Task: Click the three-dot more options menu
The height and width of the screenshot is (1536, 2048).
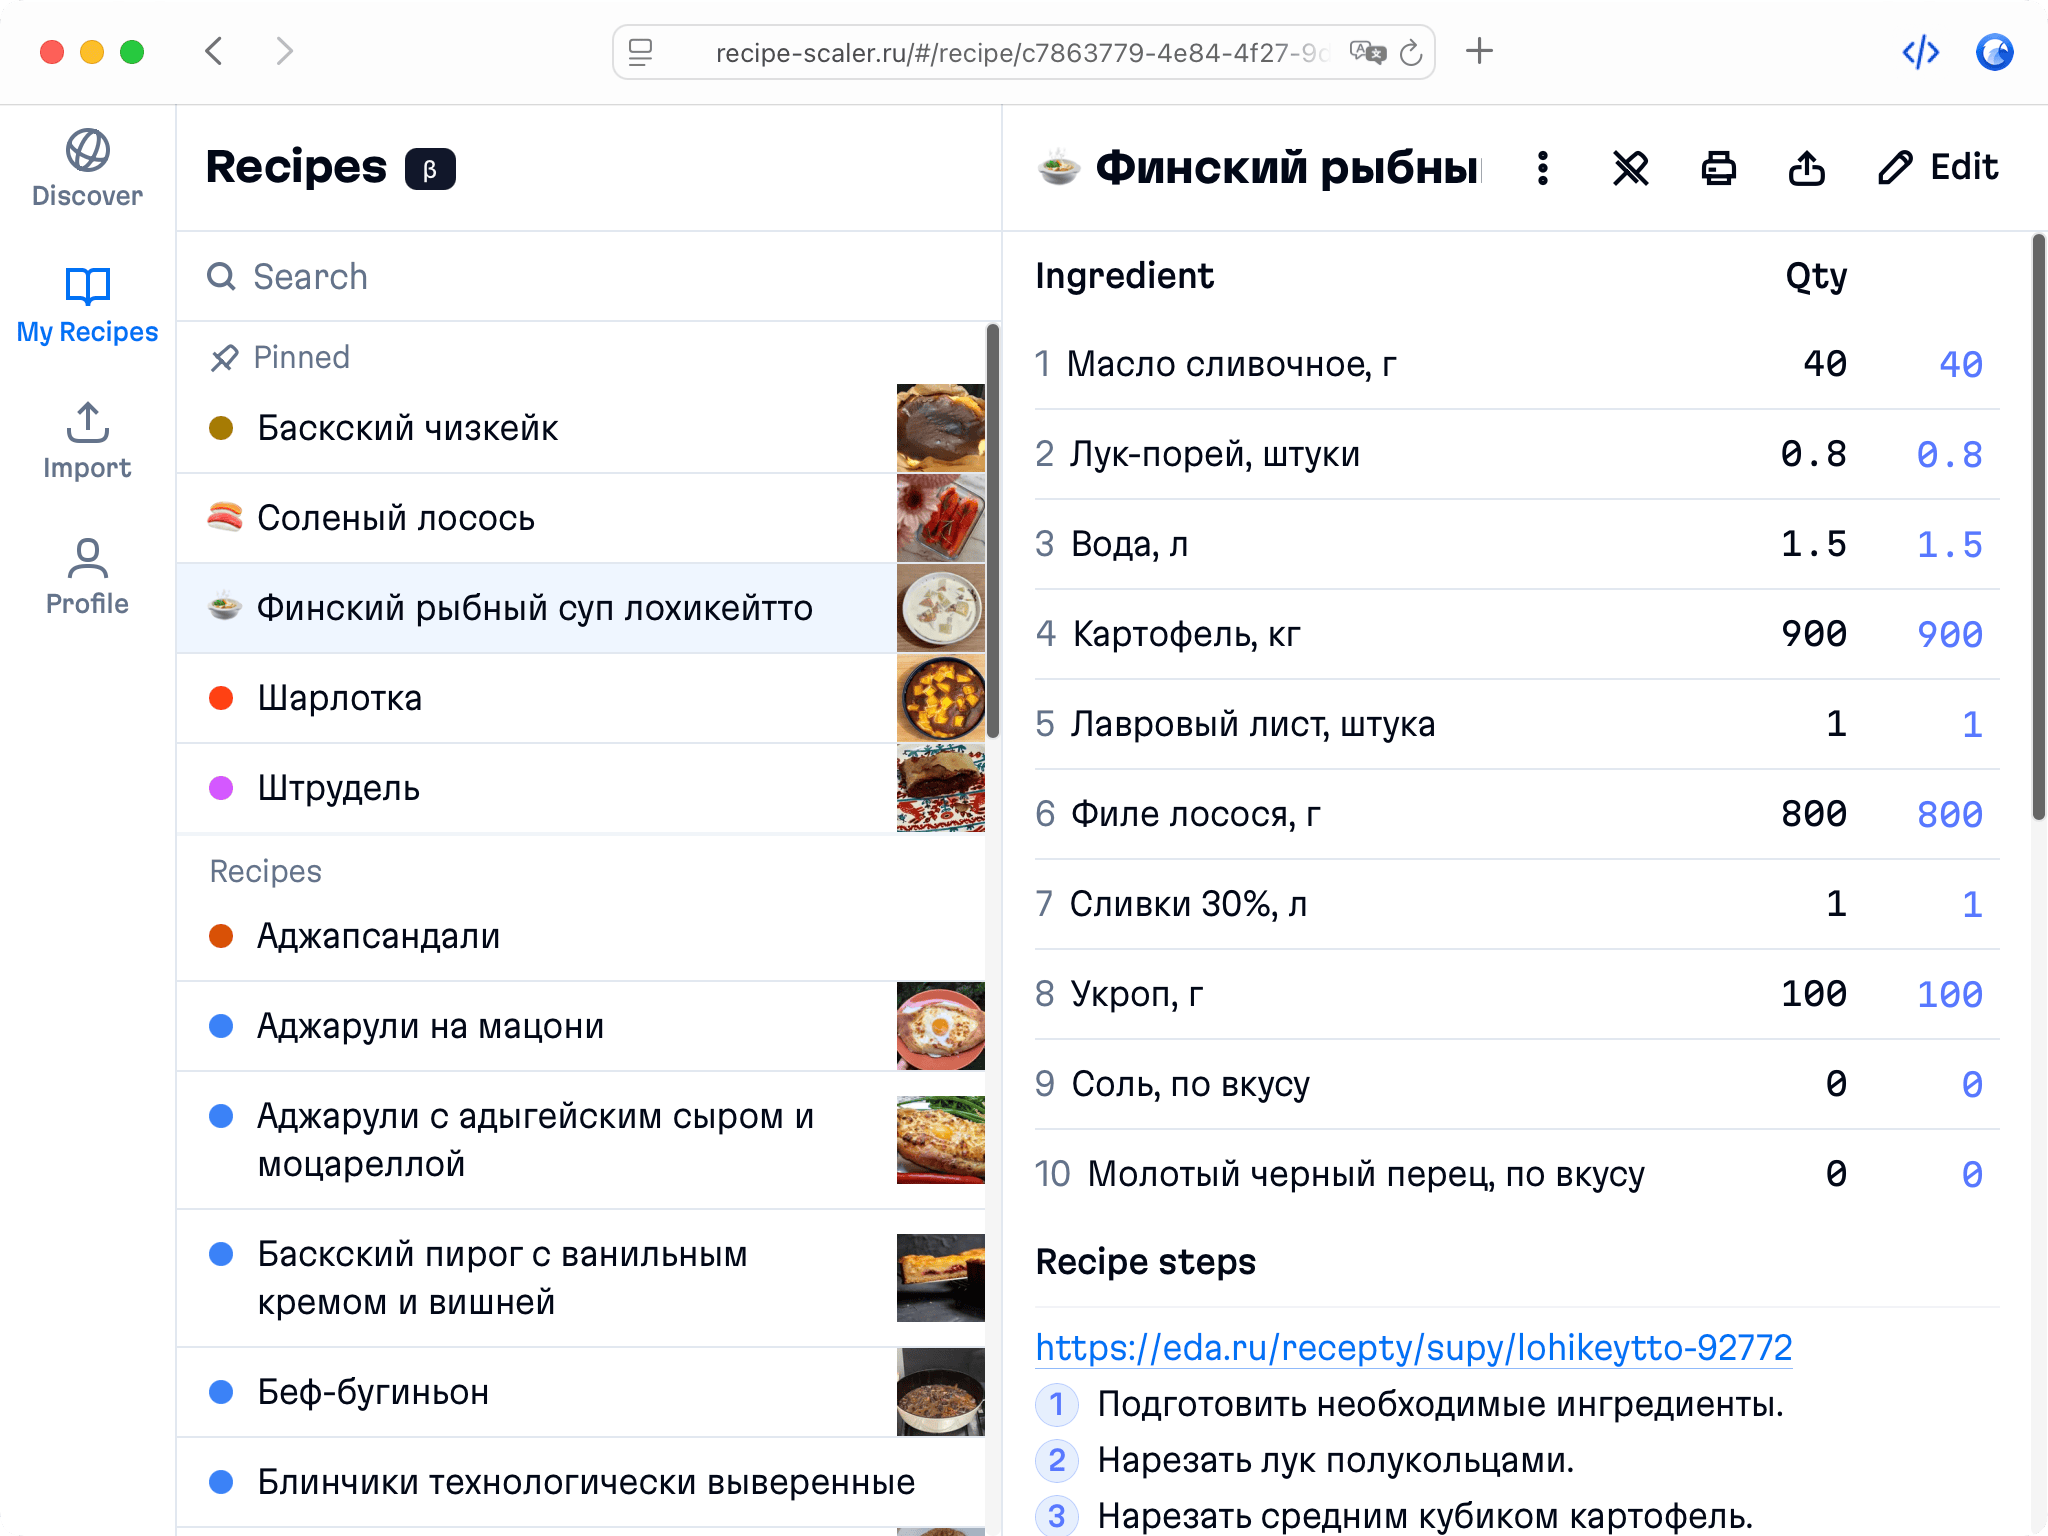Action: click(1543, 168)
